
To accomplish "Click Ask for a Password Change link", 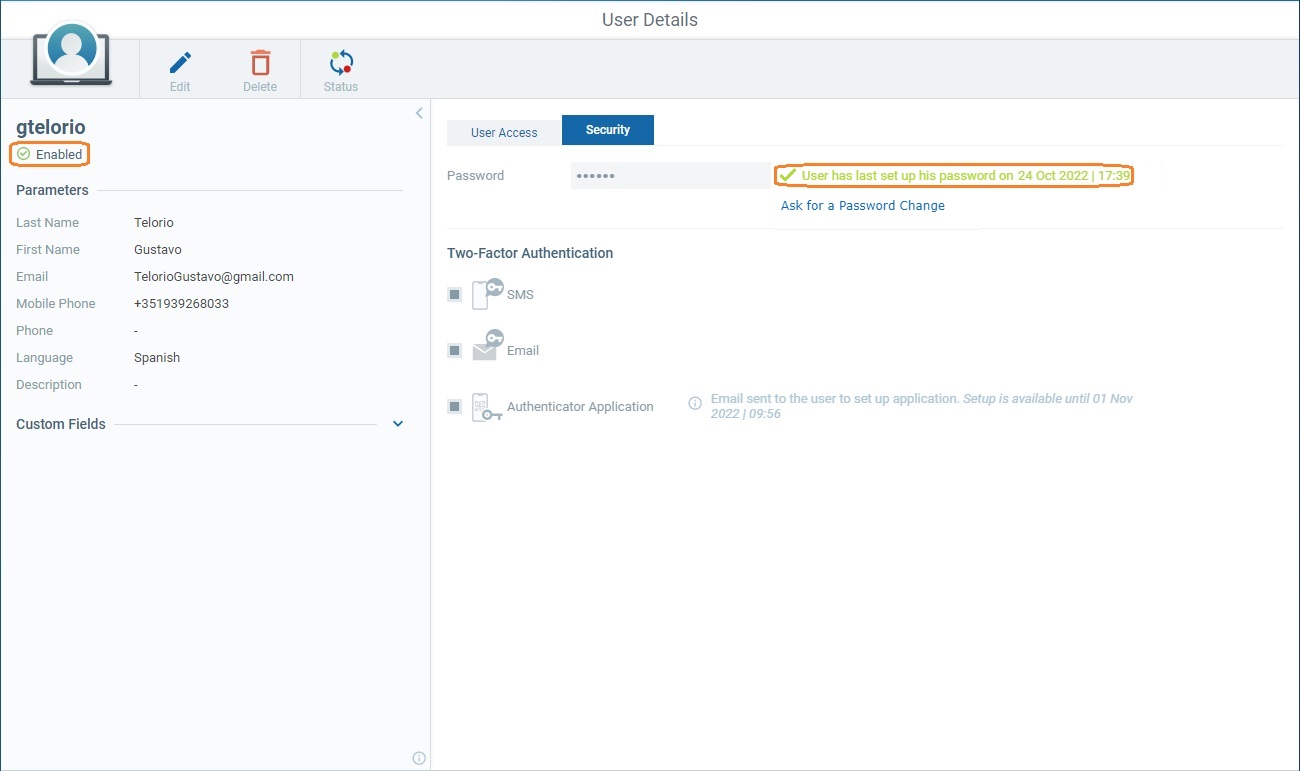I will (x=862, y=205).
